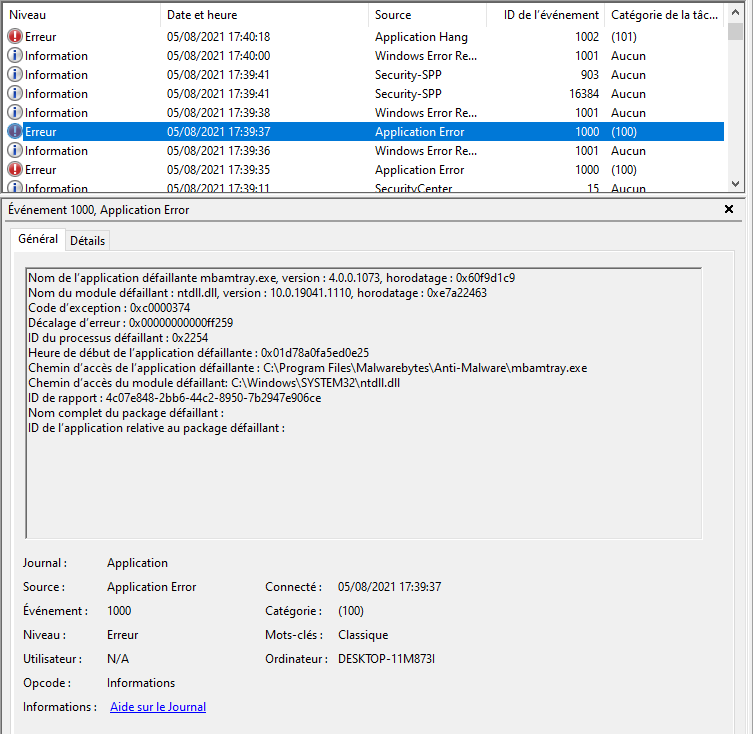Click the event list scrollbar thumb
753x734 pixels.
tap(735, 31)
